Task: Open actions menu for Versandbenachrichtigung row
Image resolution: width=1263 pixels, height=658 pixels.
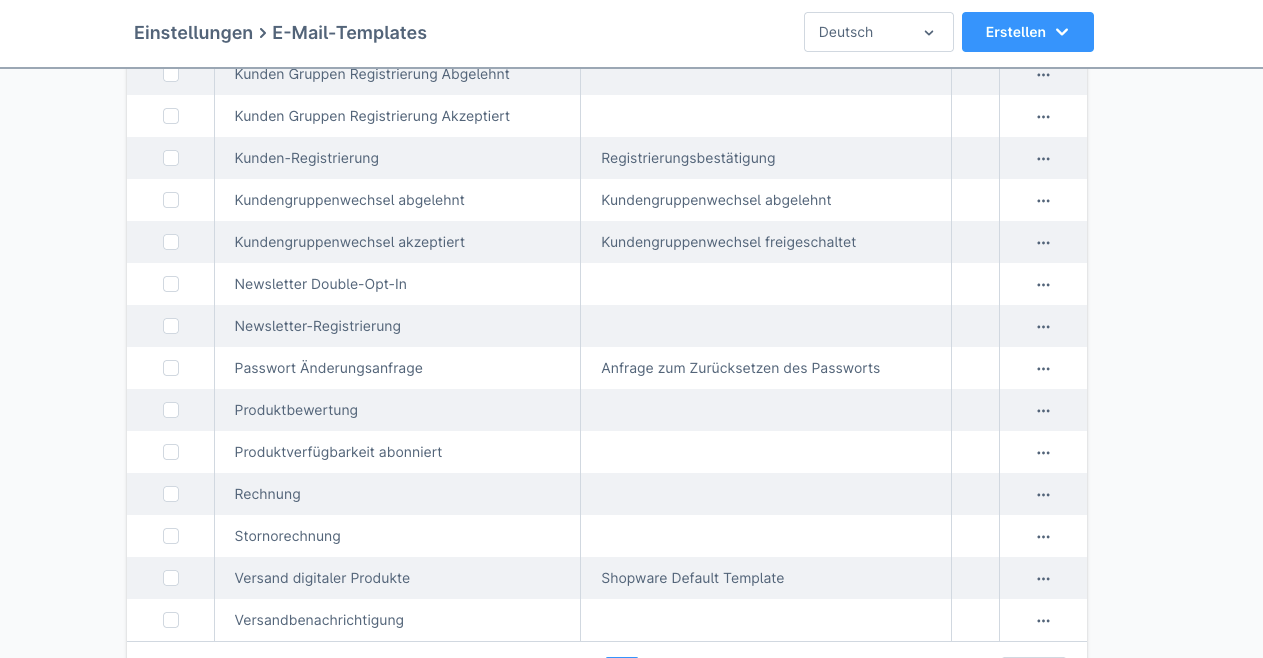Action: [1043, 620]
